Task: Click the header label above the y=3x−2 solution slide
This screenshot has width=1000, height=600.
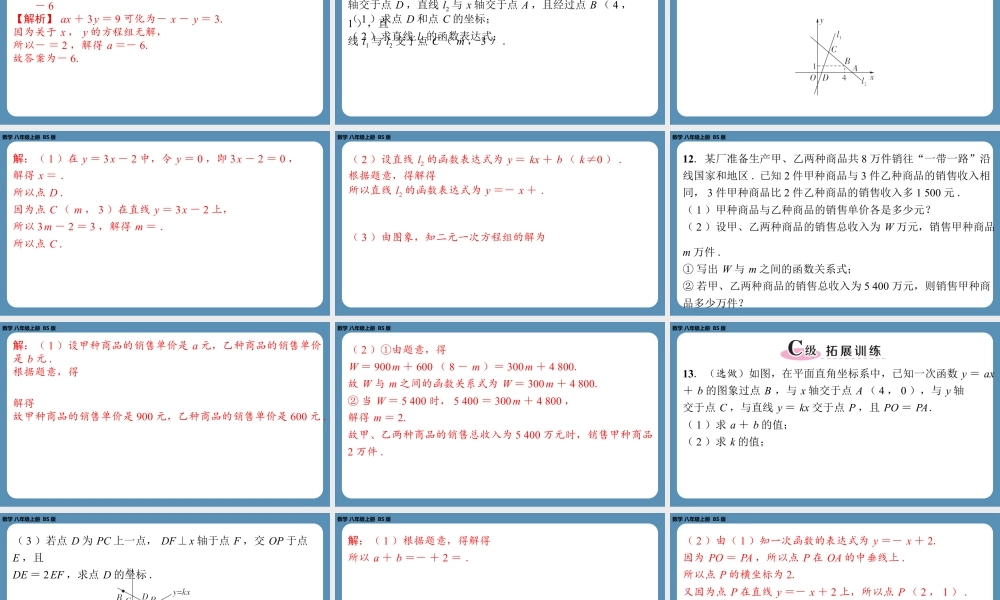Action: pyautogui.click(x=28, y=137)
